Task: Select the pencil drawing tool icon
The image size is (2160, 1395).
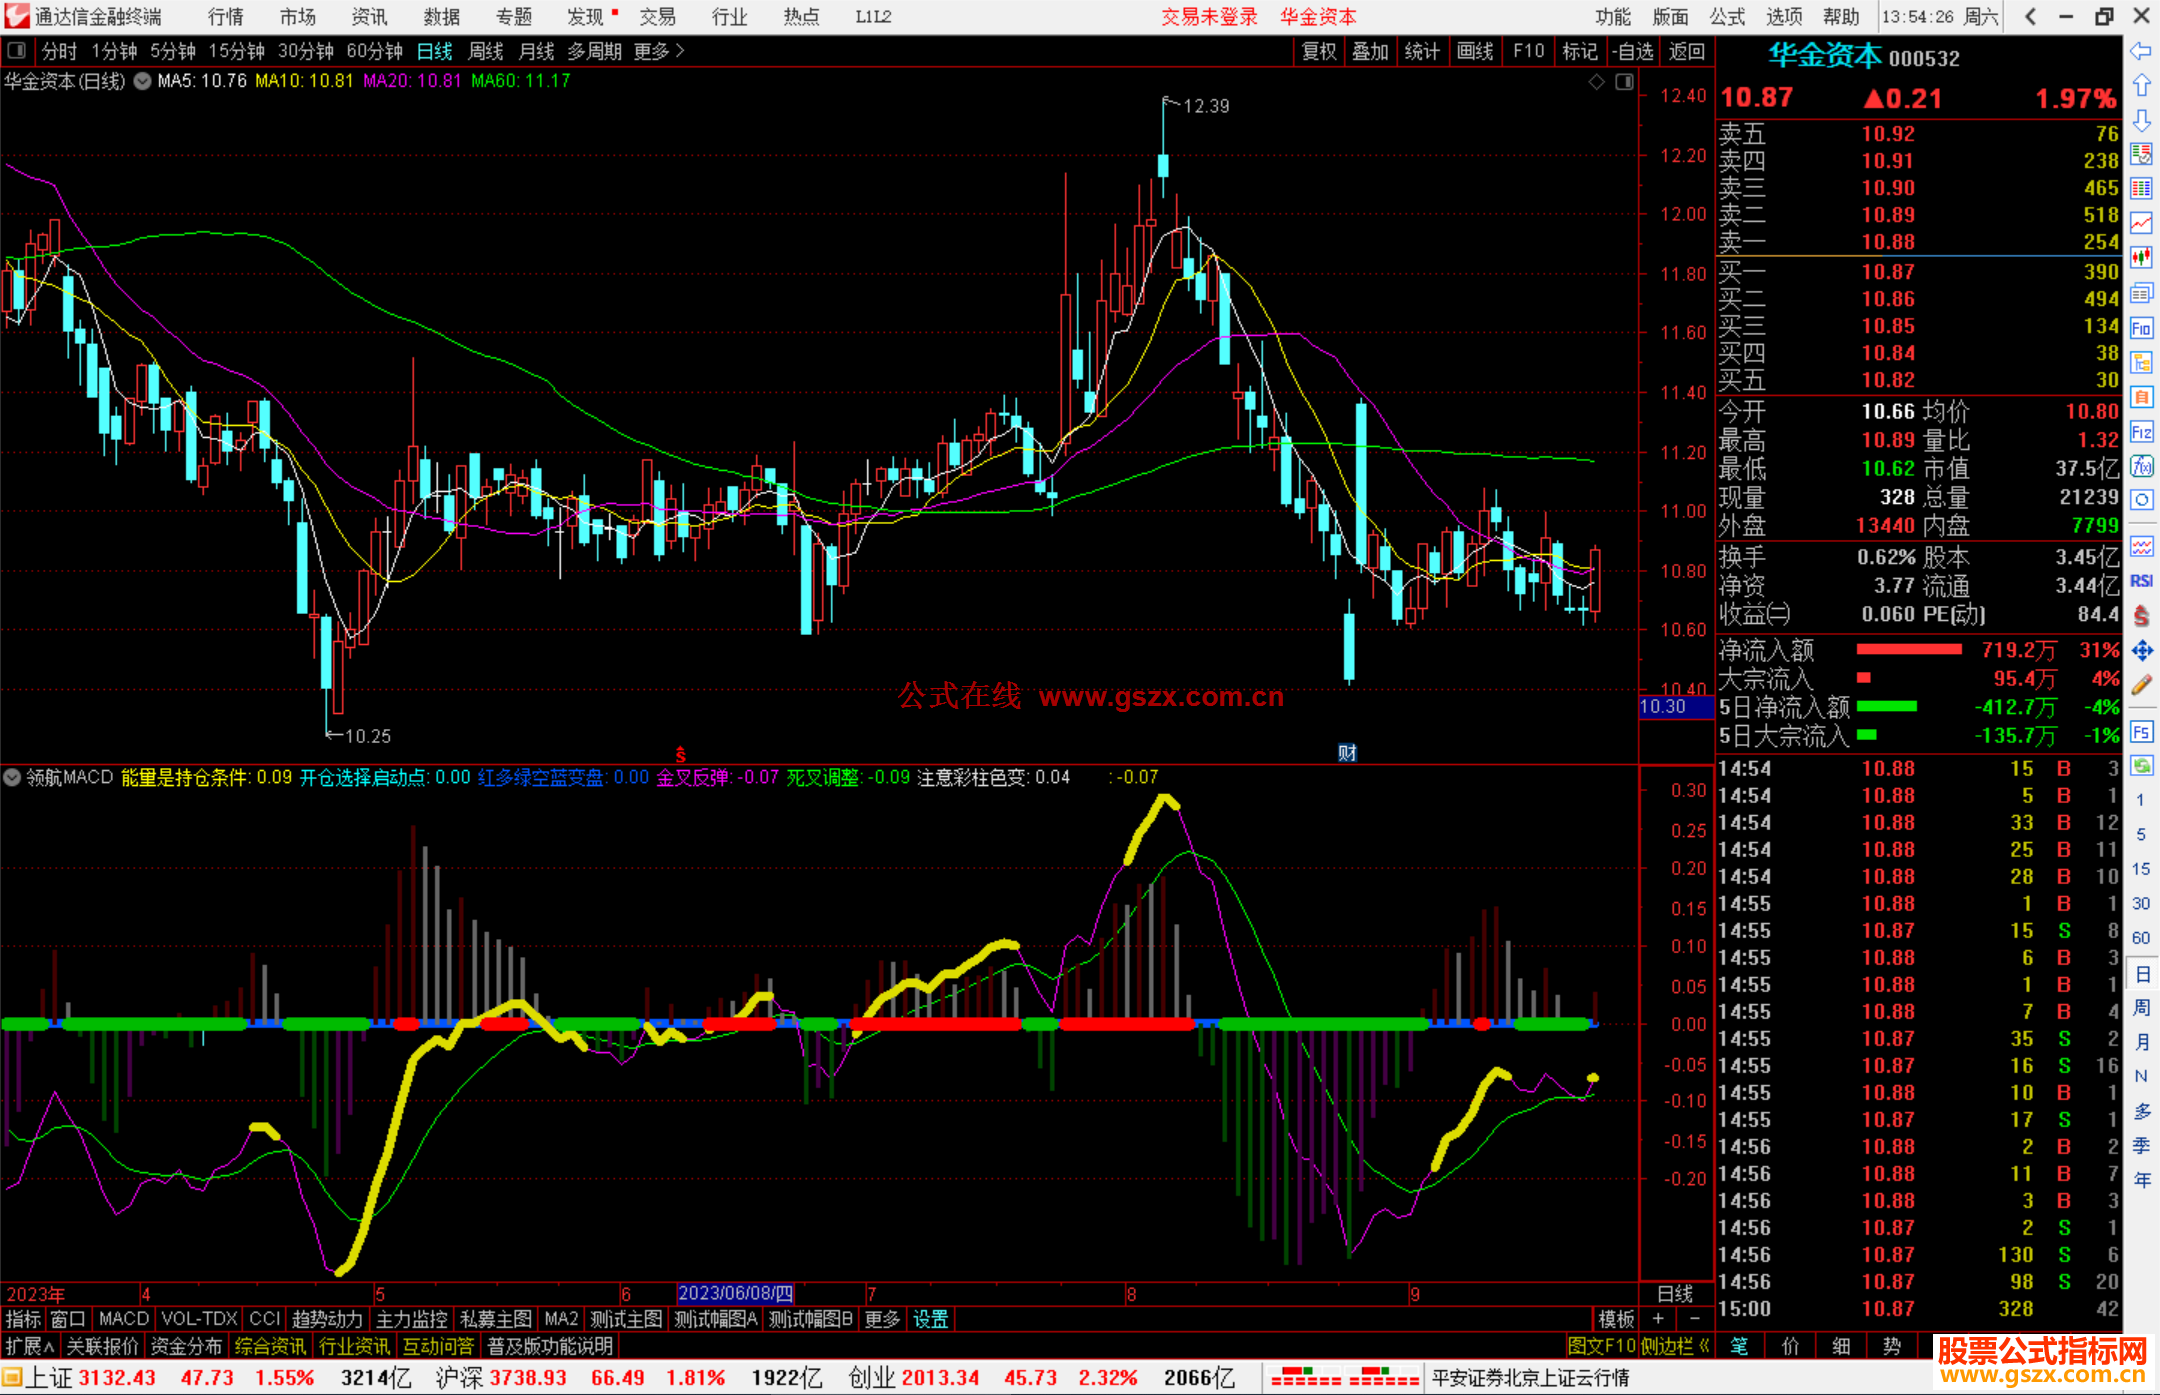Action: click(2141, 686)
